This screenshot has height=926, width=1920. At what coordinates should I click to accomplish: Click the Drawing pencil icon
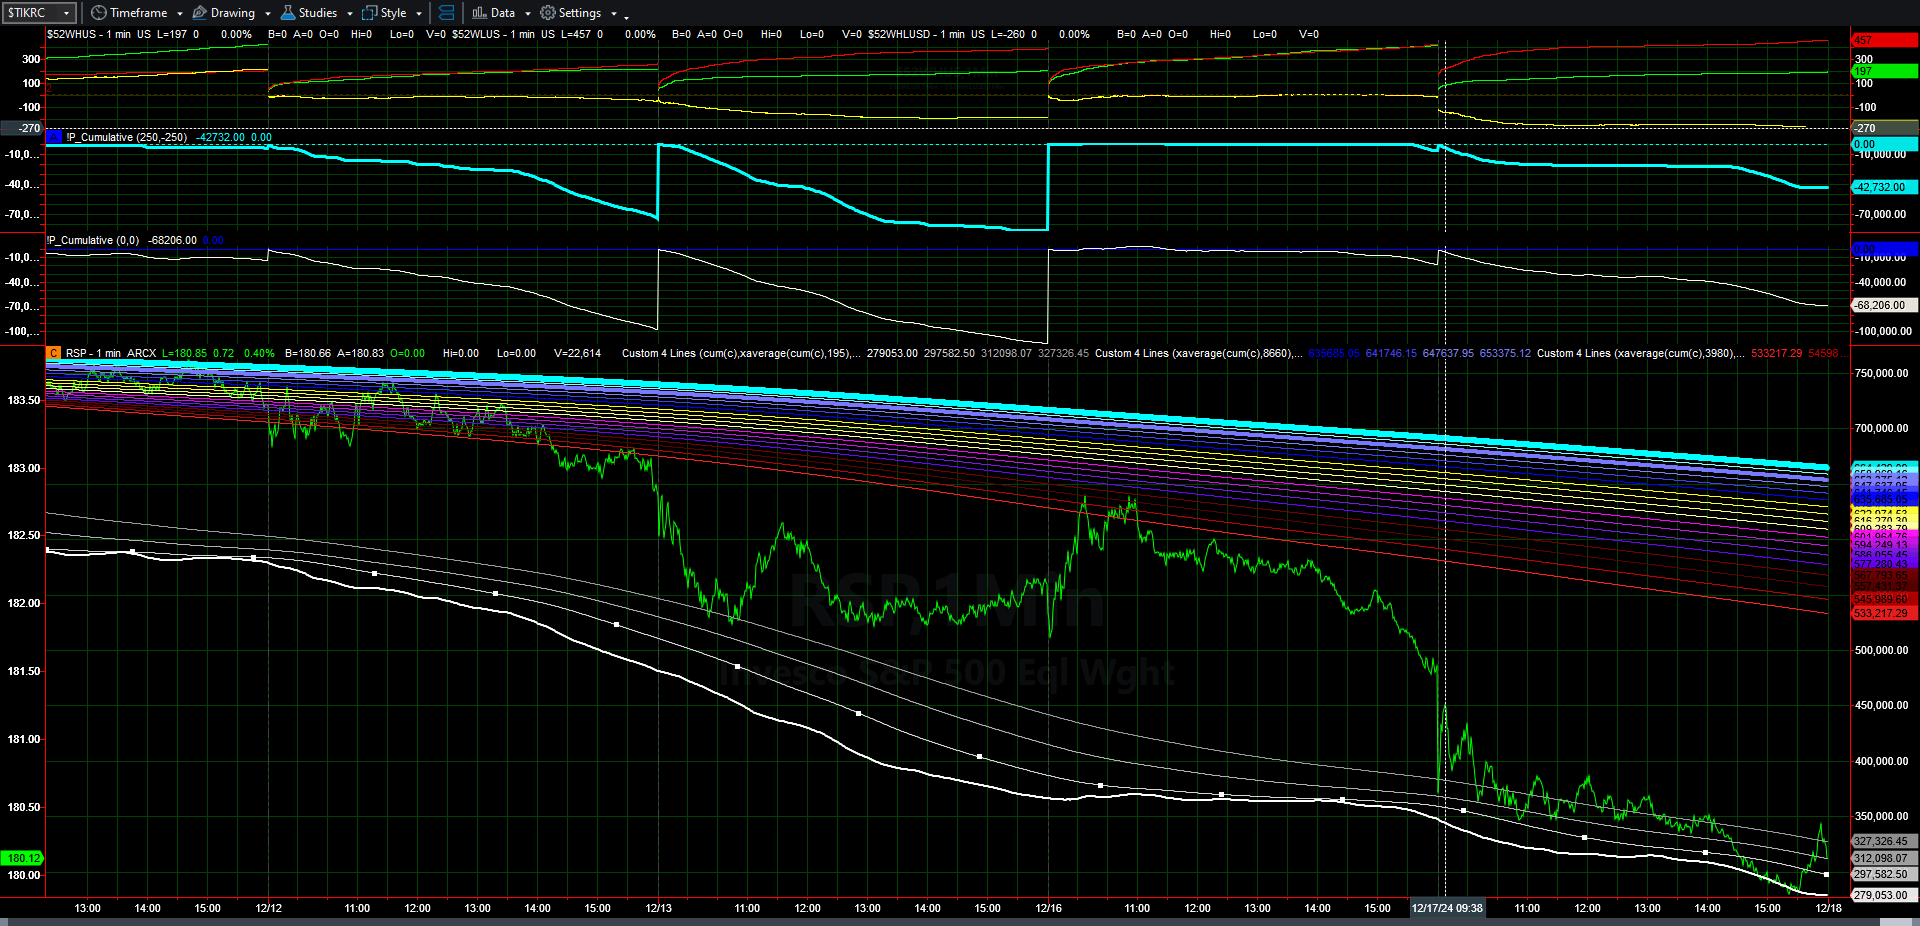pos(199,13)
